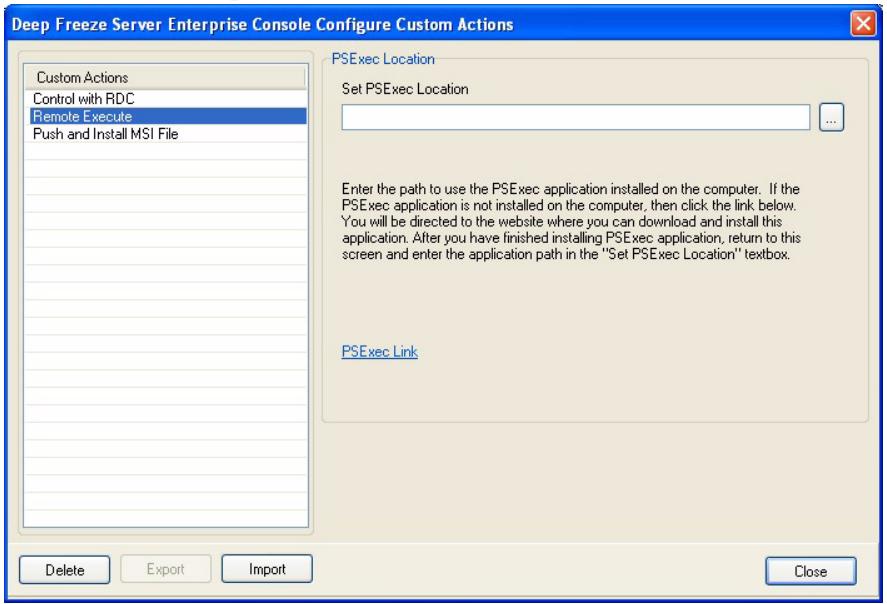The image size is (887, 604).
Task: Select Push and Install MSI File
Action: pos(166,134)
